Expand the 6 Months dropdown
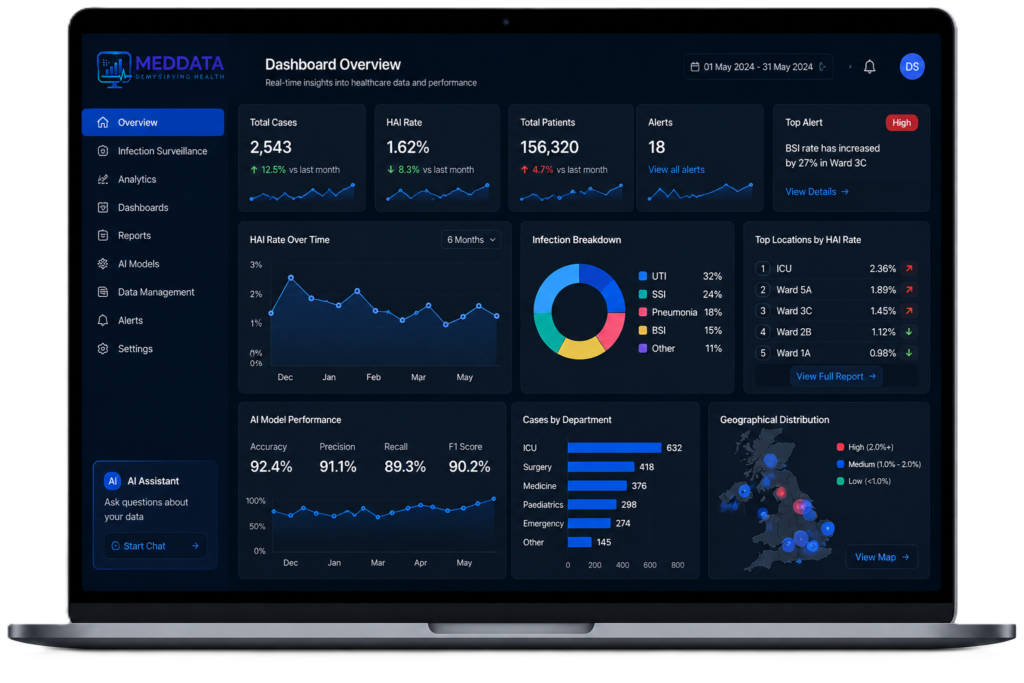The image size is (1024, 683). 471,240
